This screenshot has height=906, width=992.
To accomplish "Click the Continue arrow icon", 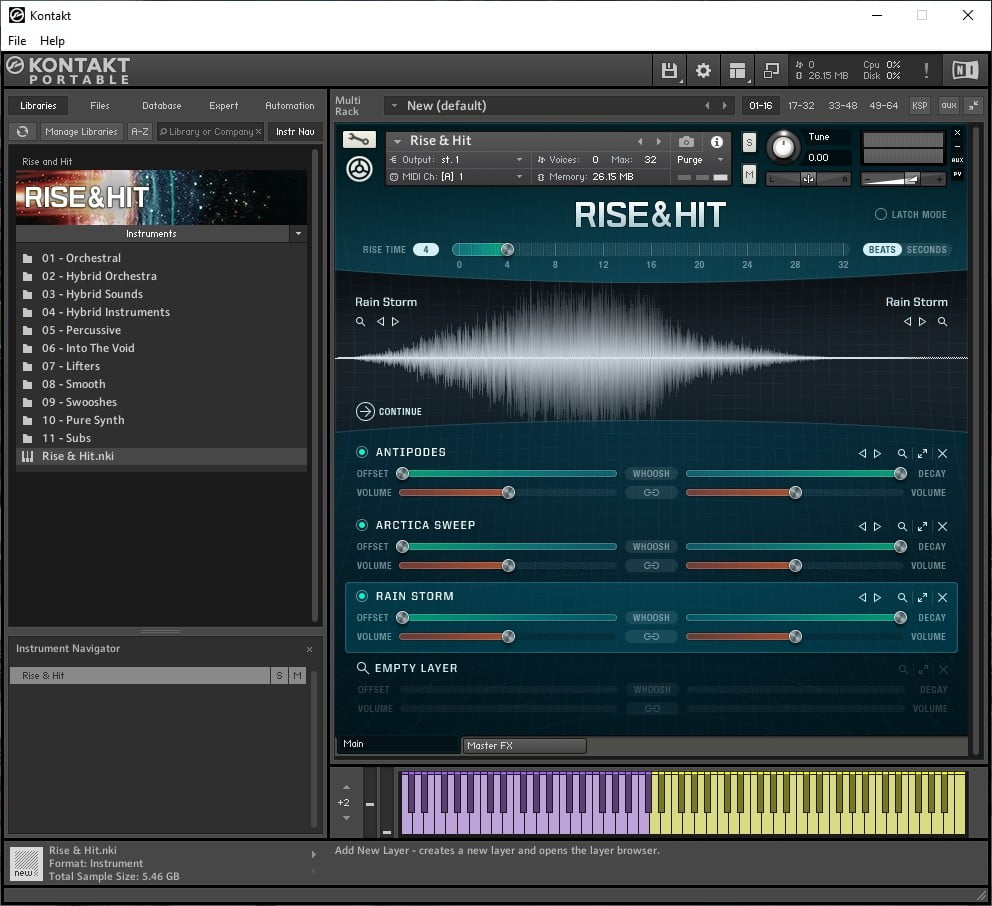I will (x=365, y=411).
